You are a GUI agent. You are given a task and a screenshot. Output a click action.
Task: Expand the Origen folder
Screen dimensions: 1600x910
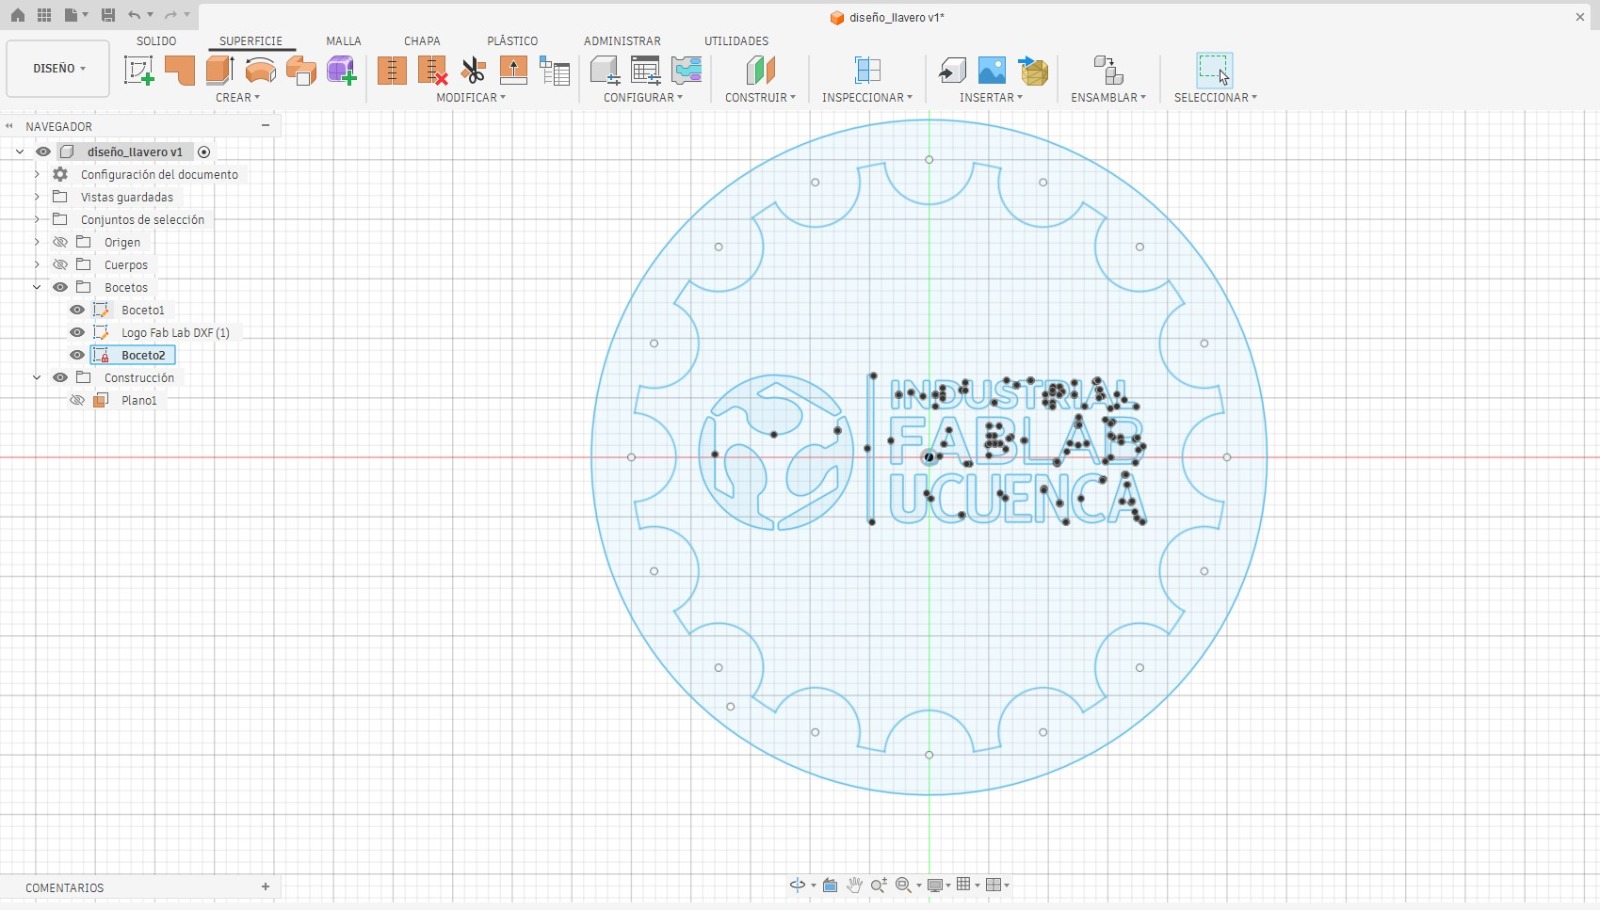[x=37, y=242]
